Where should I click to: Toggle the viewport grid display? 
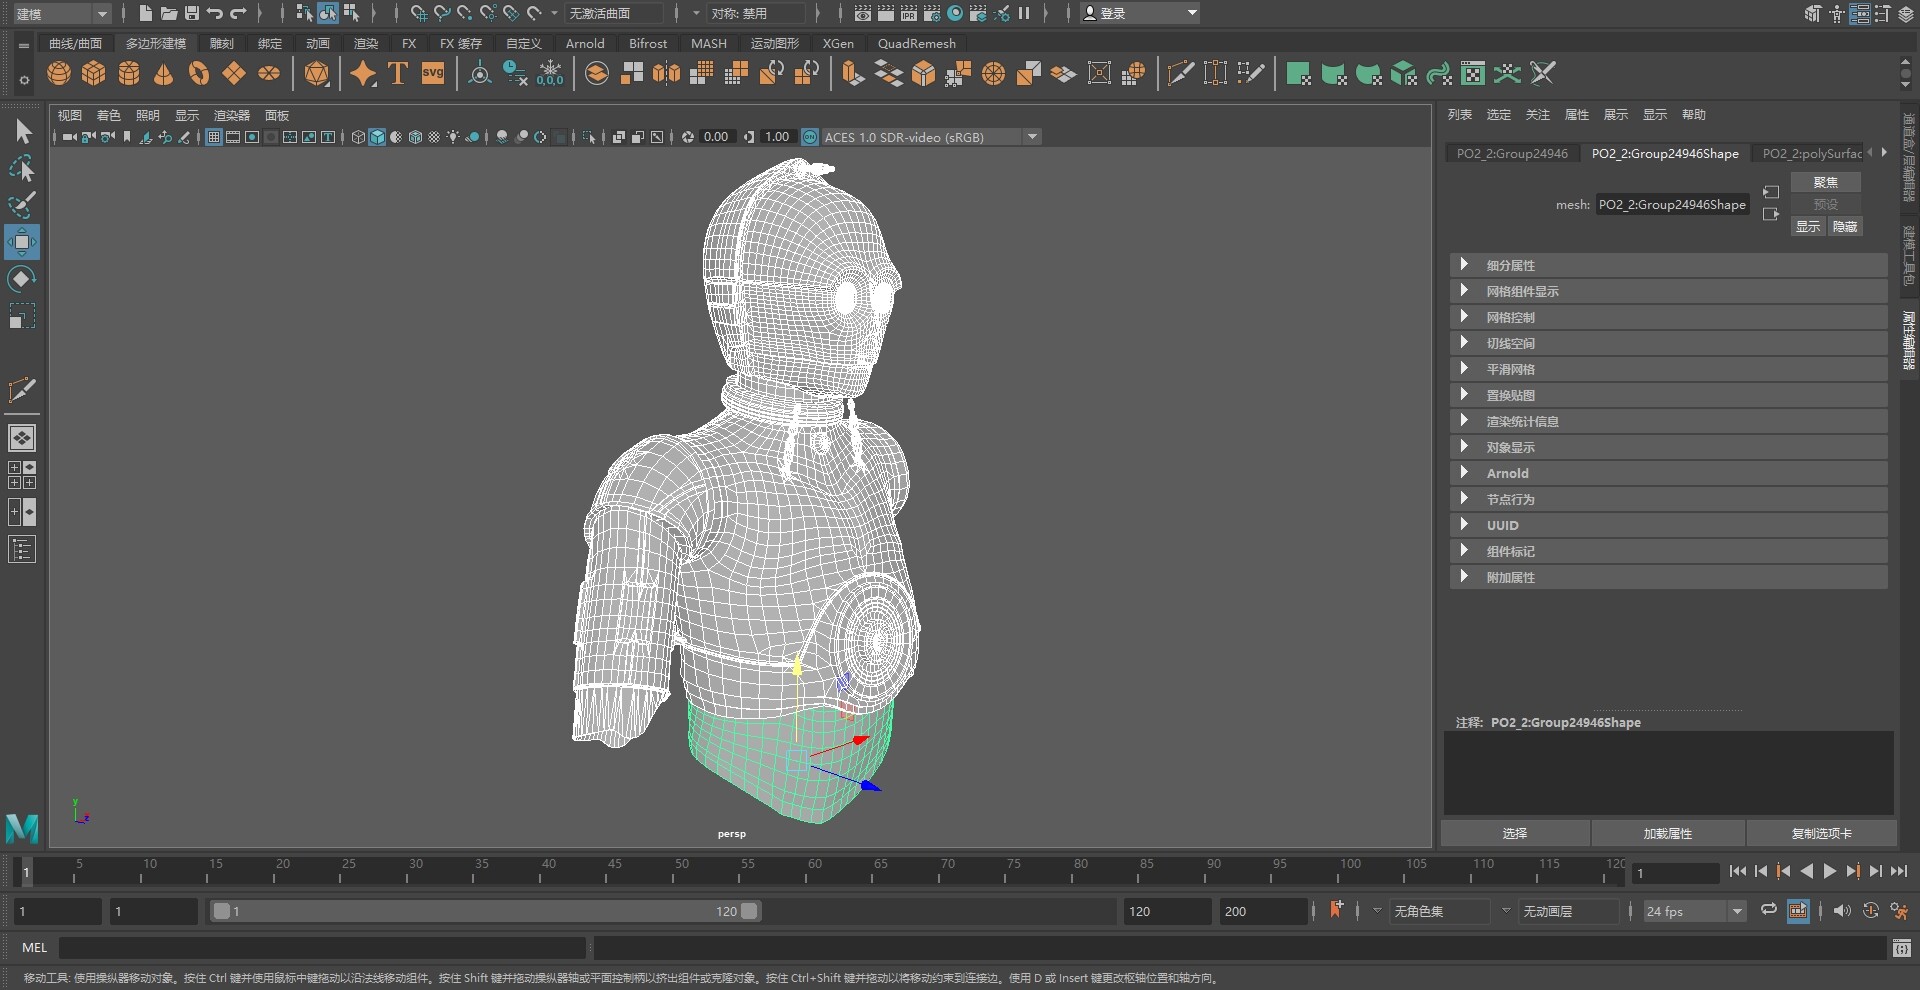(x=213, y=137)
